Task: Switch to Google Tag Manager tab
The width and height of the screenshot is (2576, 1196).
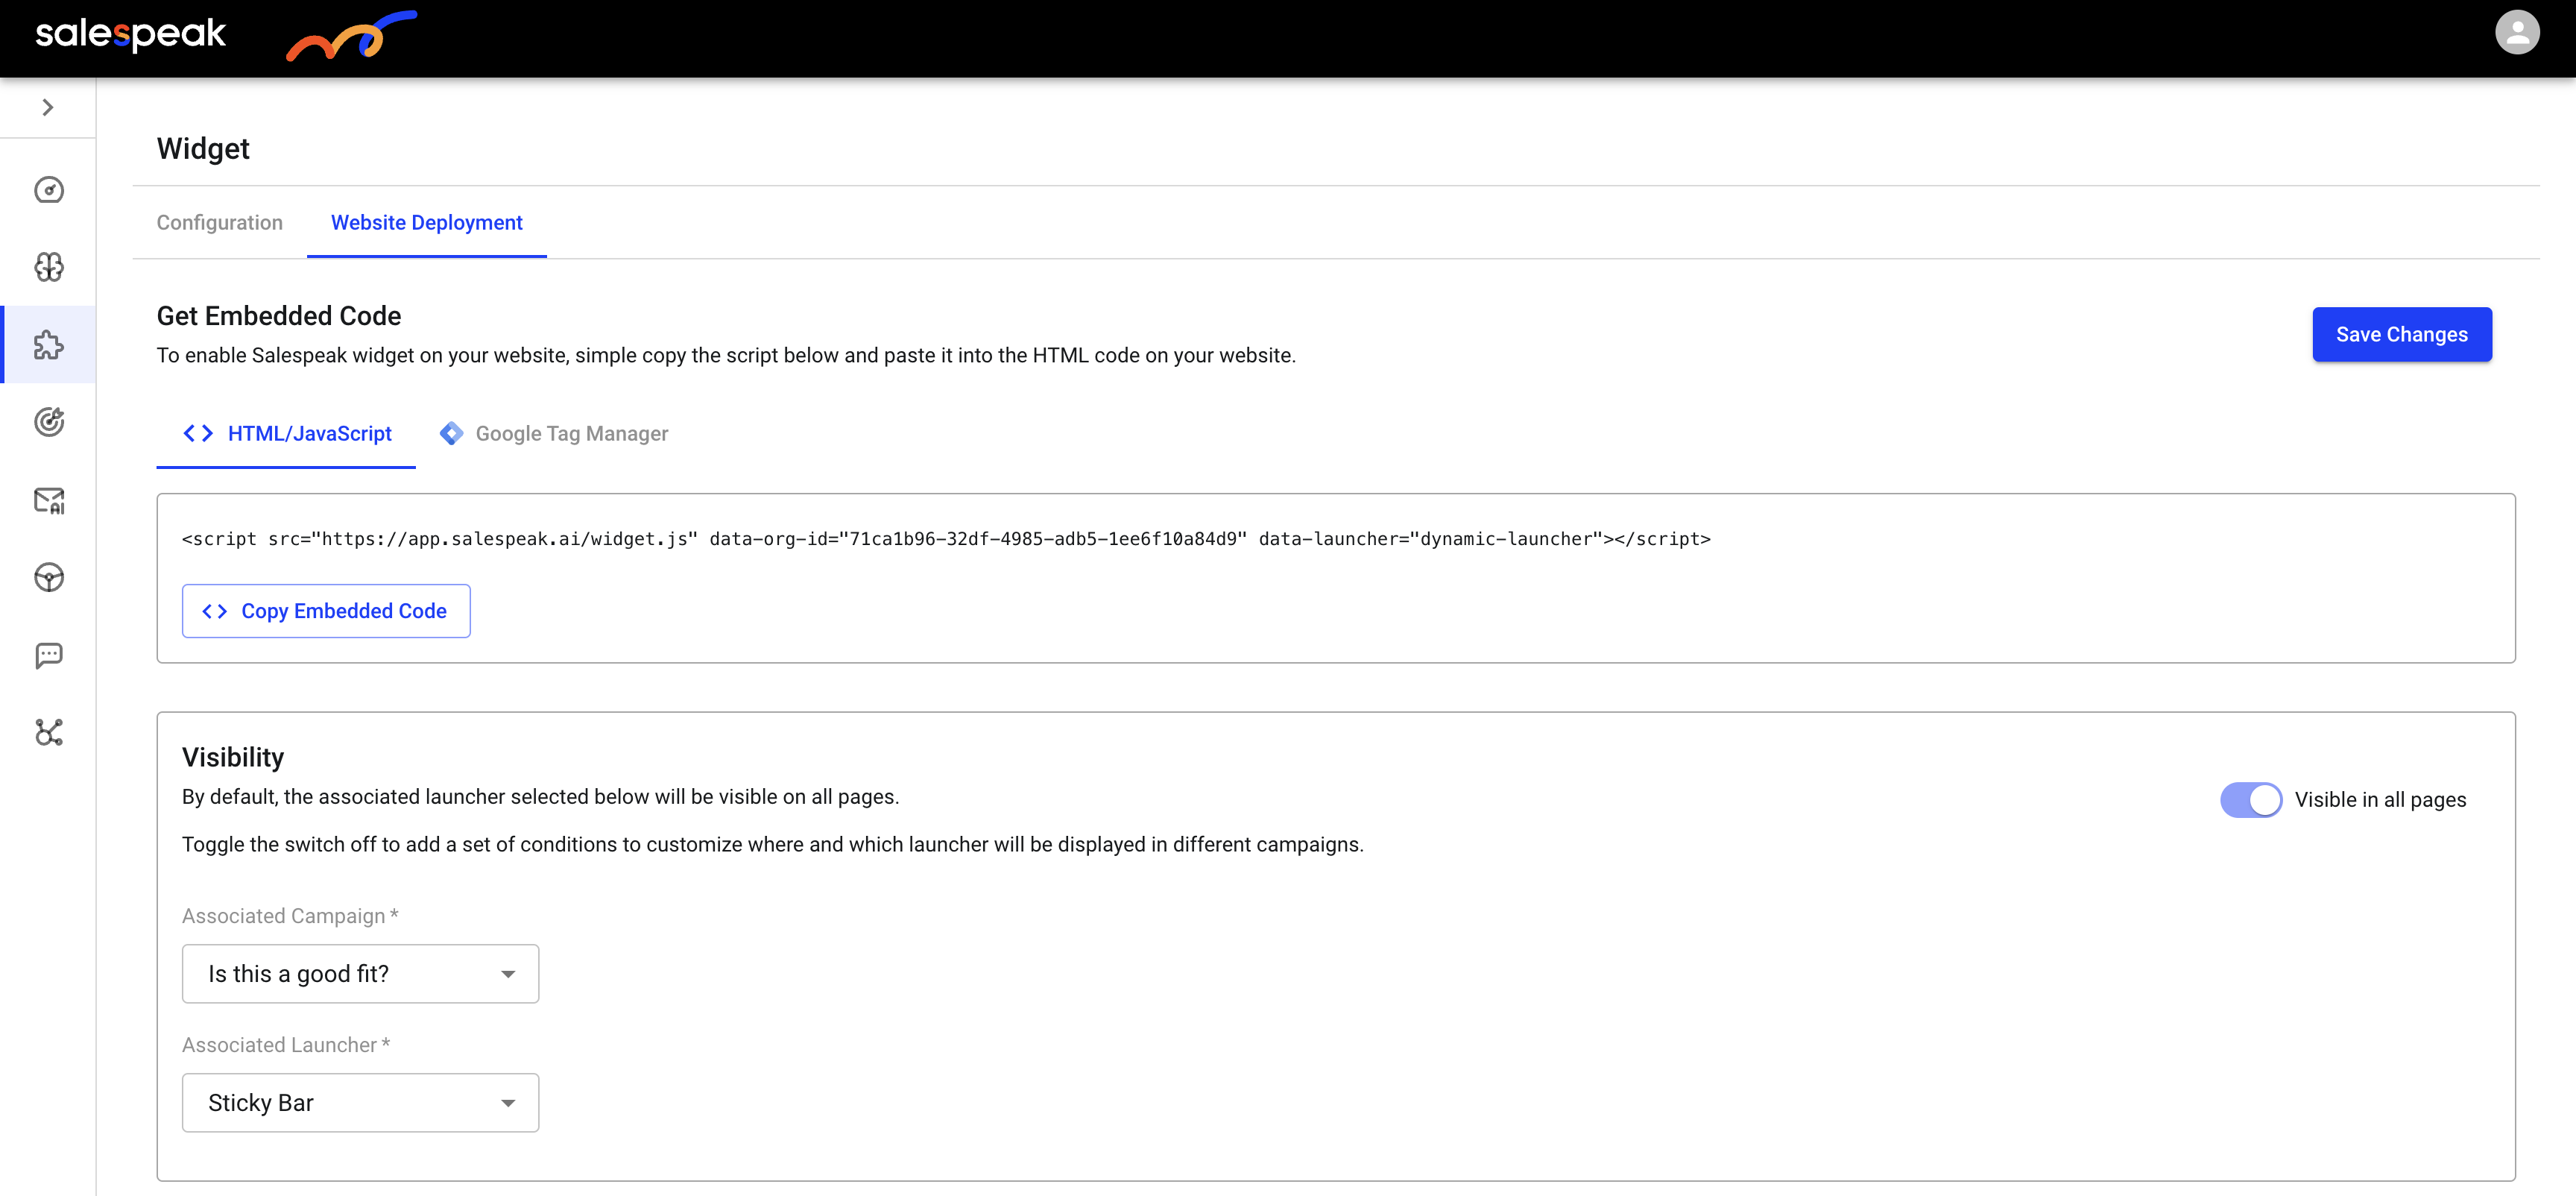Action: (553, 433)
